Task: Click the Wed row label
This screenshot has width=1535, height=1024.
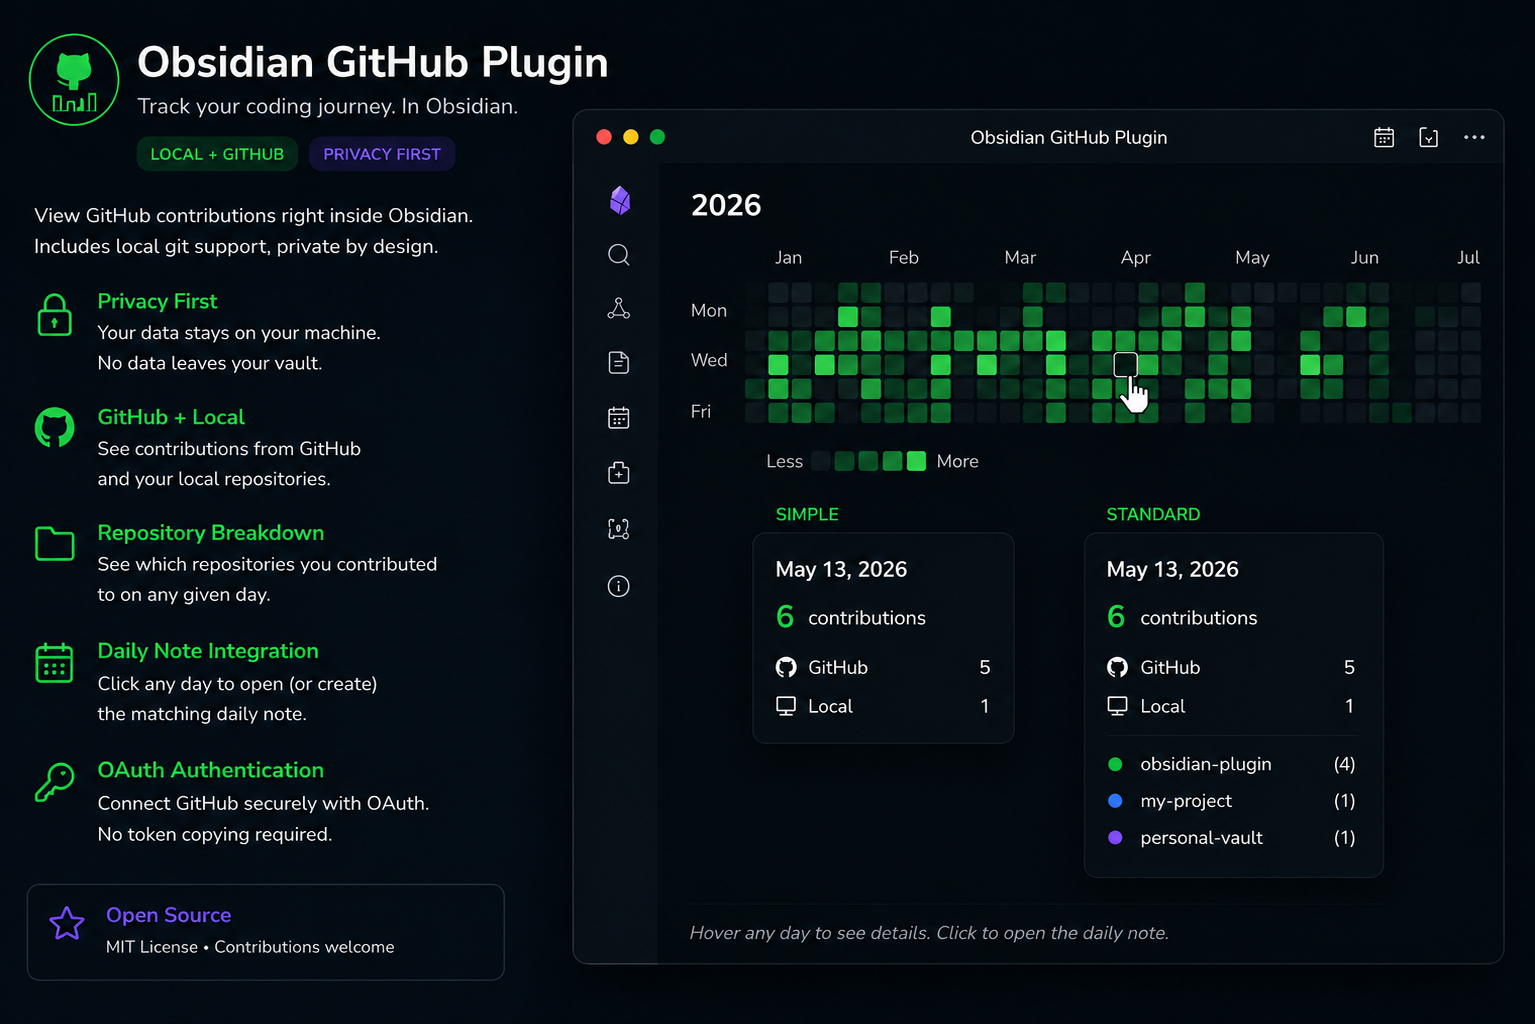Action: (x=709, y=360)
